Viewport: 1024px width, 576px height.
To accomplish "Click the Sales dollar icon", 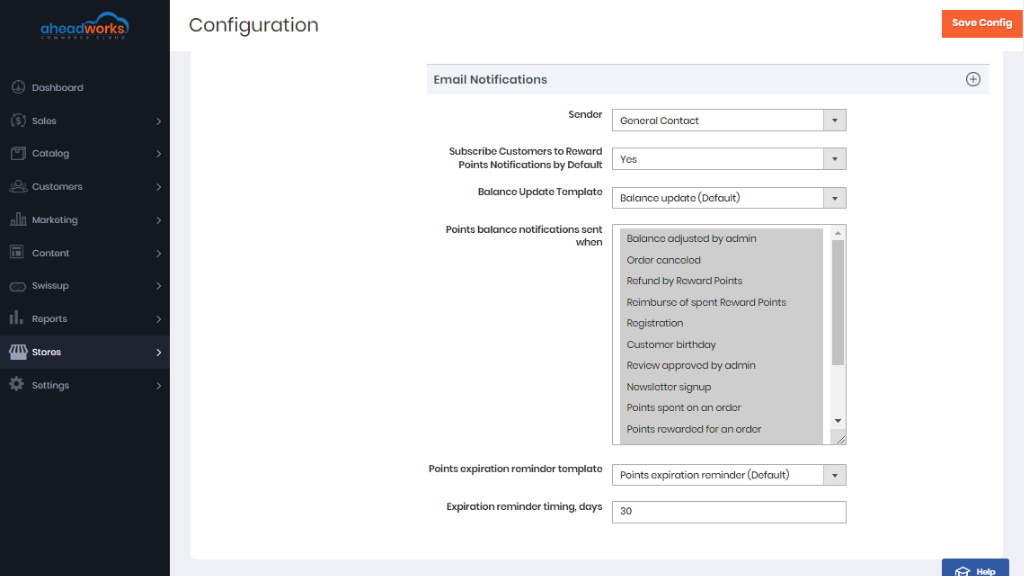I will coord(18,120).
